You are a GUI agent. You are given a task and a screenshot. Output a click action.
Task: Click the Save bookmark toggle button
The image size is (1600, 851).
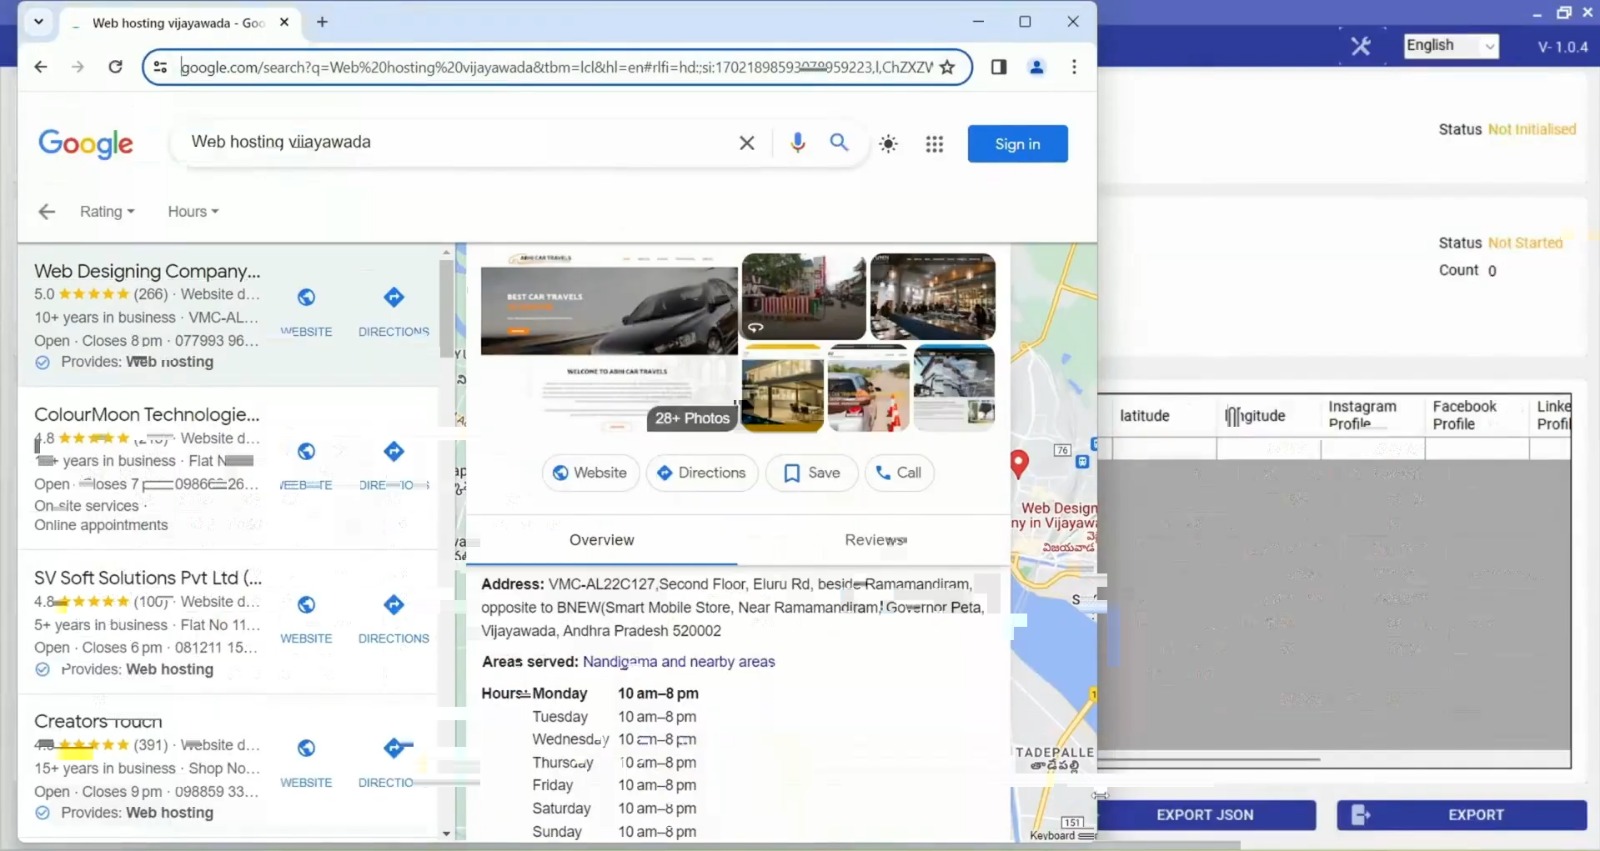coord(811,473)
